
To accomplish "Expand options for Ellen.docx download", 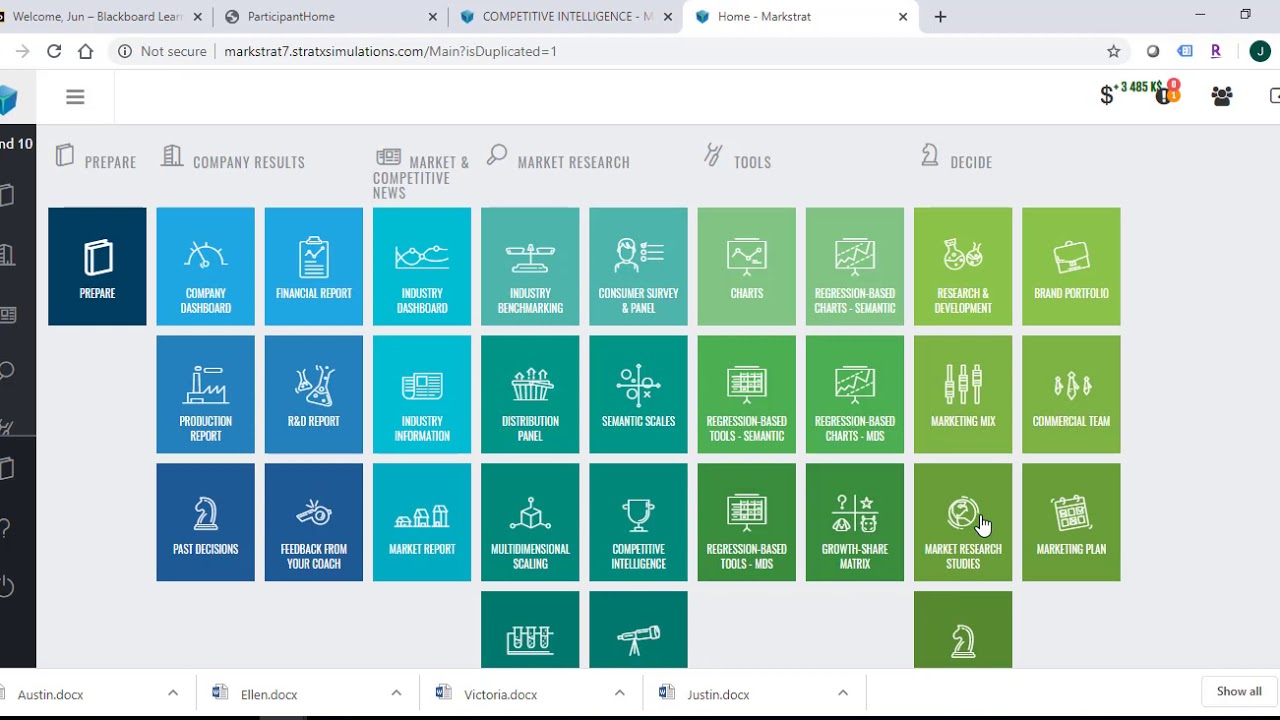I will (x=396, y=693).
